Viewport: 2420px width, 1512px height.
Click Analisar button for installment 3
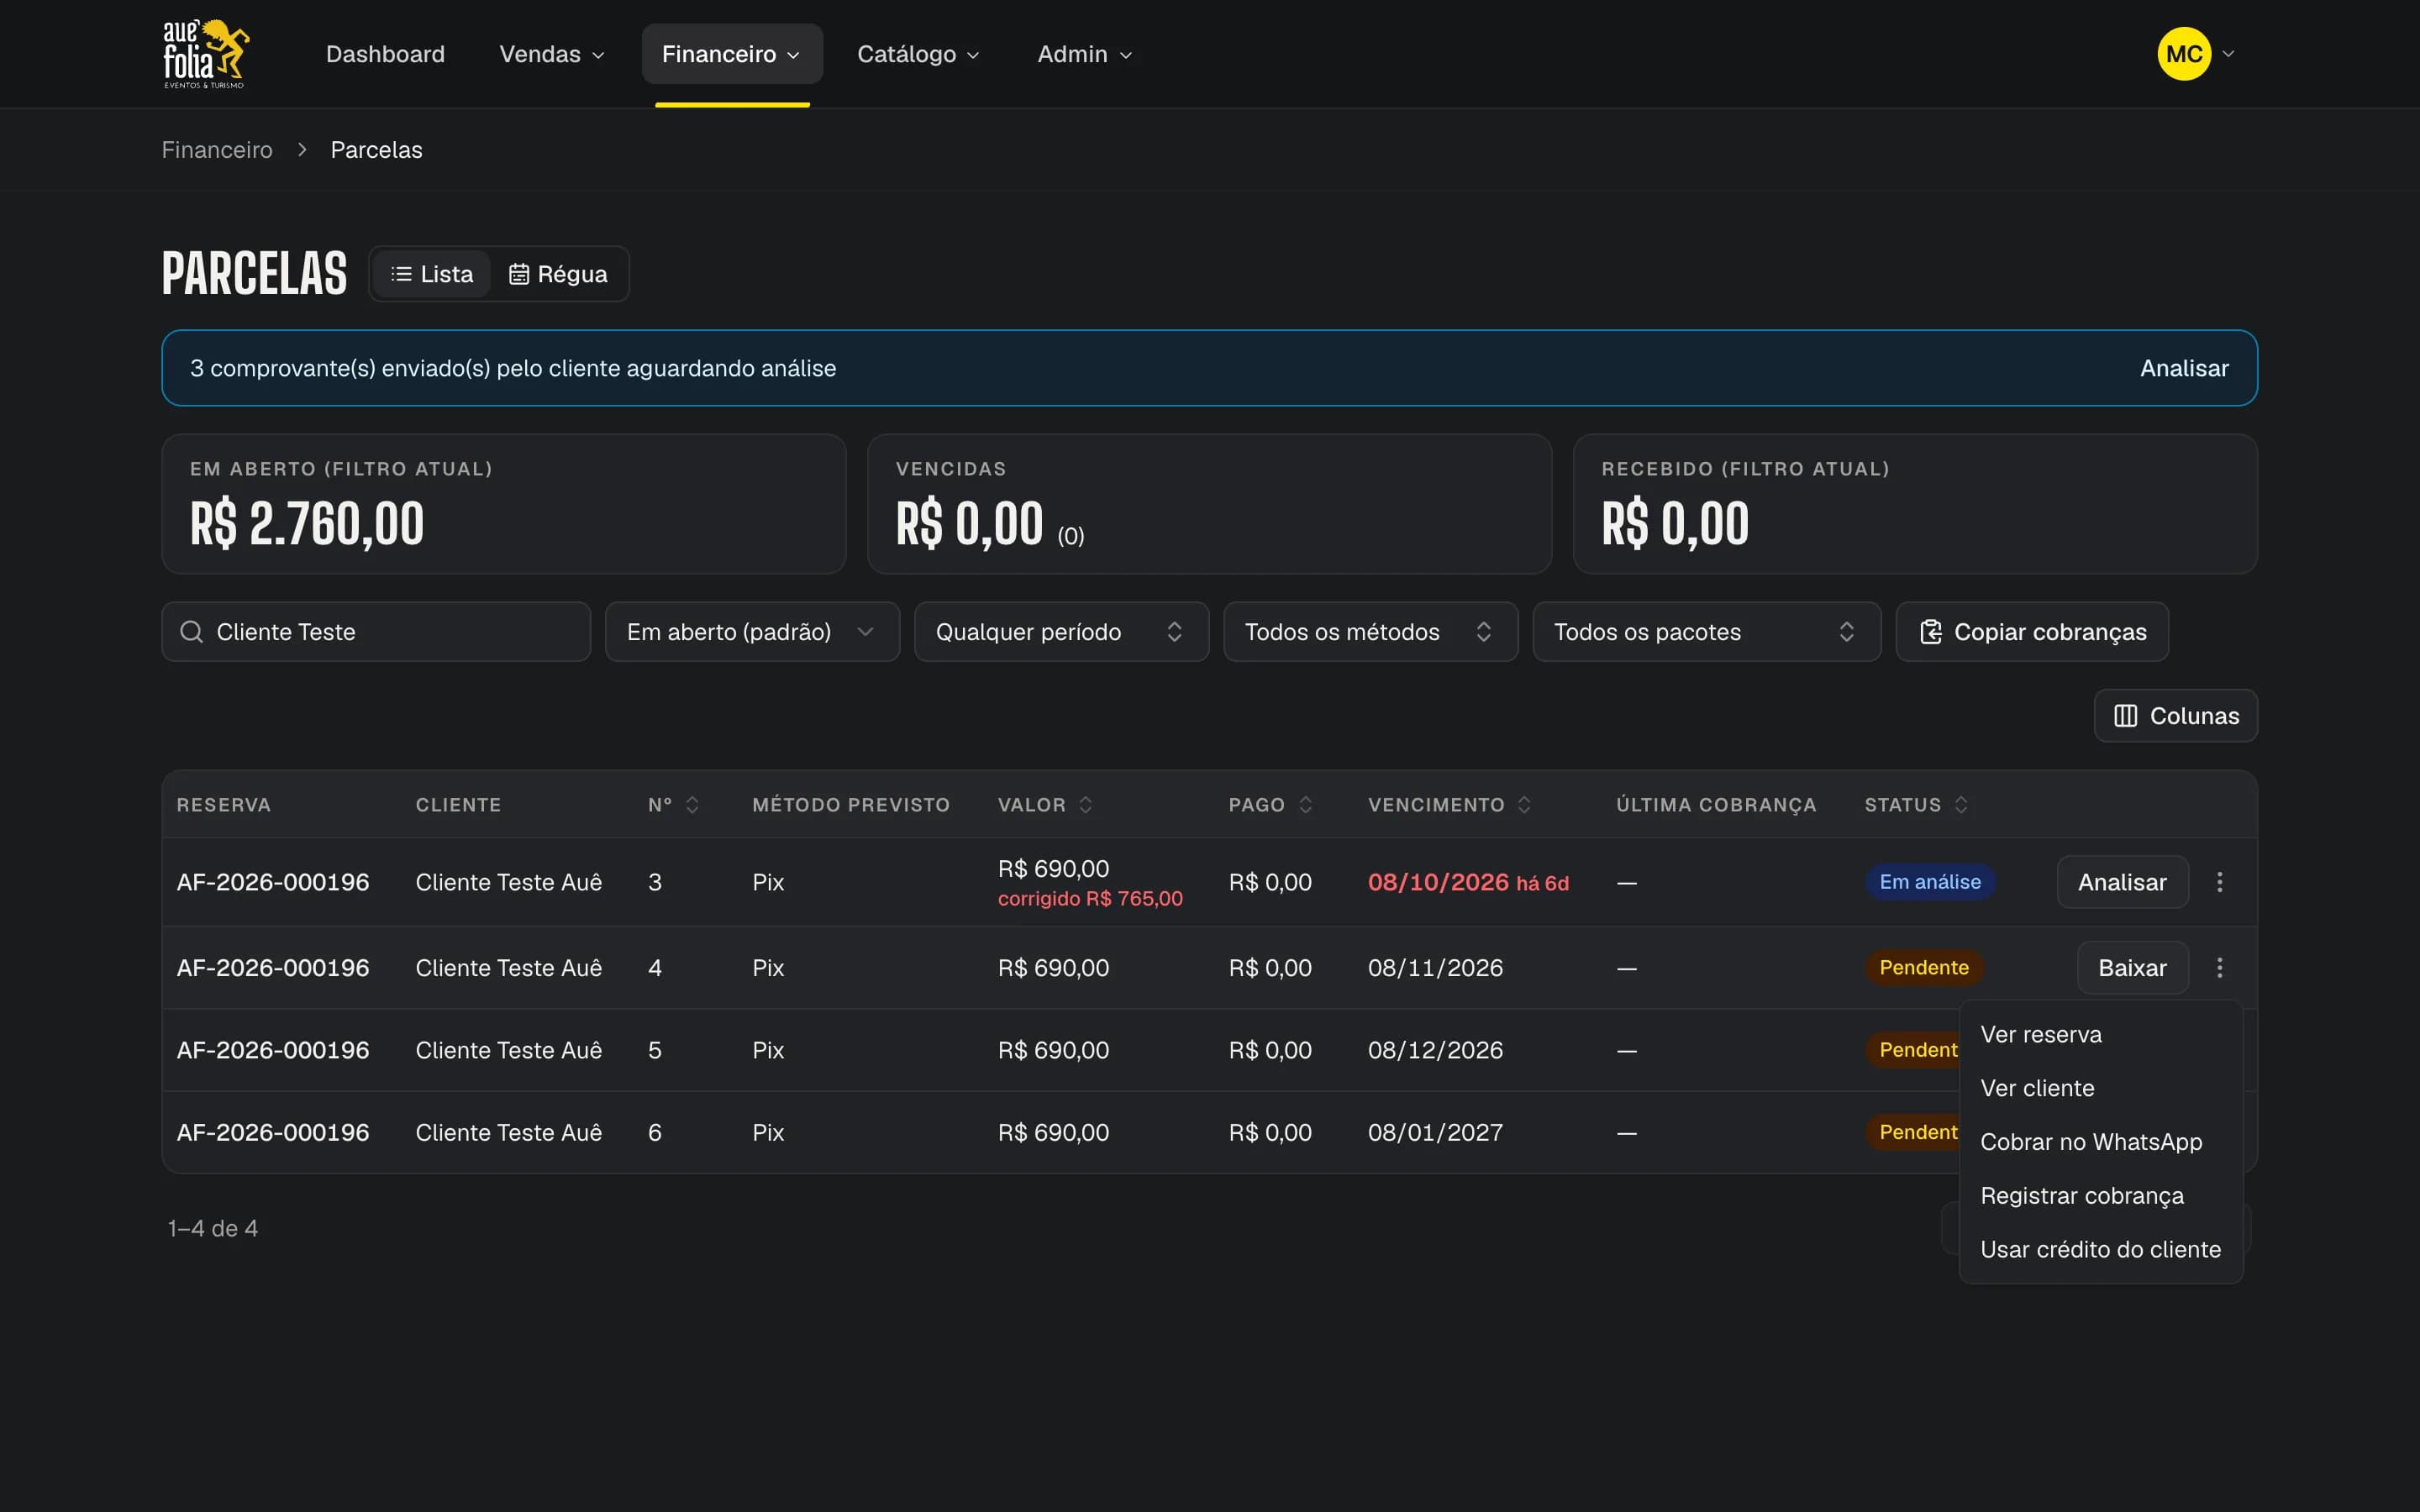[2122, 882]
